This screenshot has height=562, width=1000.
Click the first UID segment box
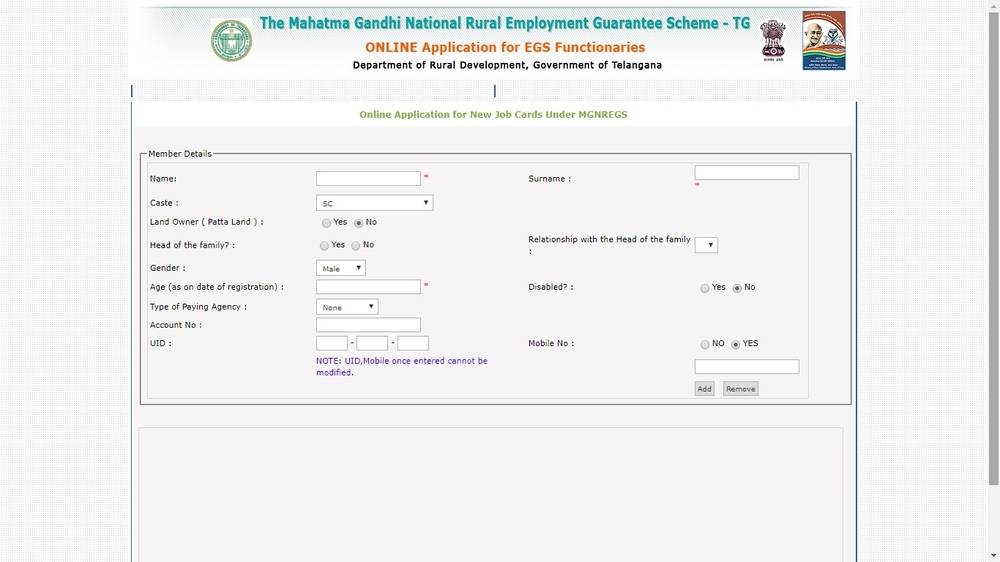click(x=331, y=343)
